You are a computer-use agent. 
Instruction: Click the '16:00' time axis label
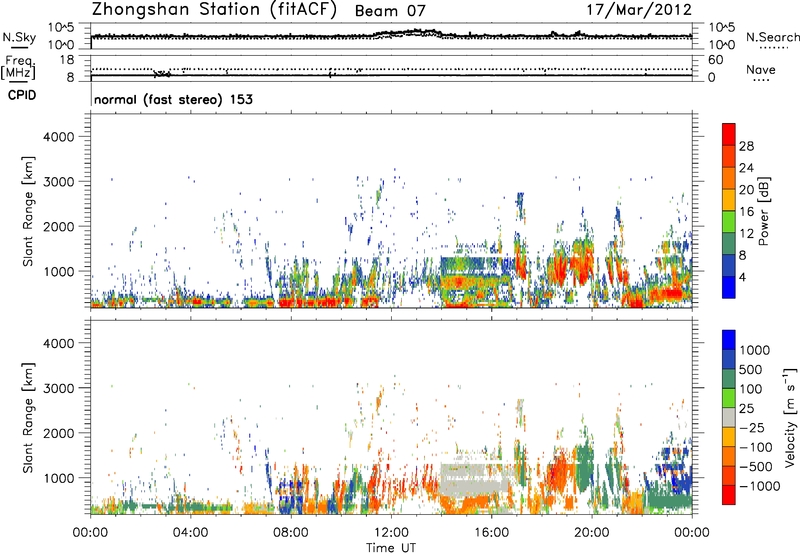[491, 533]
